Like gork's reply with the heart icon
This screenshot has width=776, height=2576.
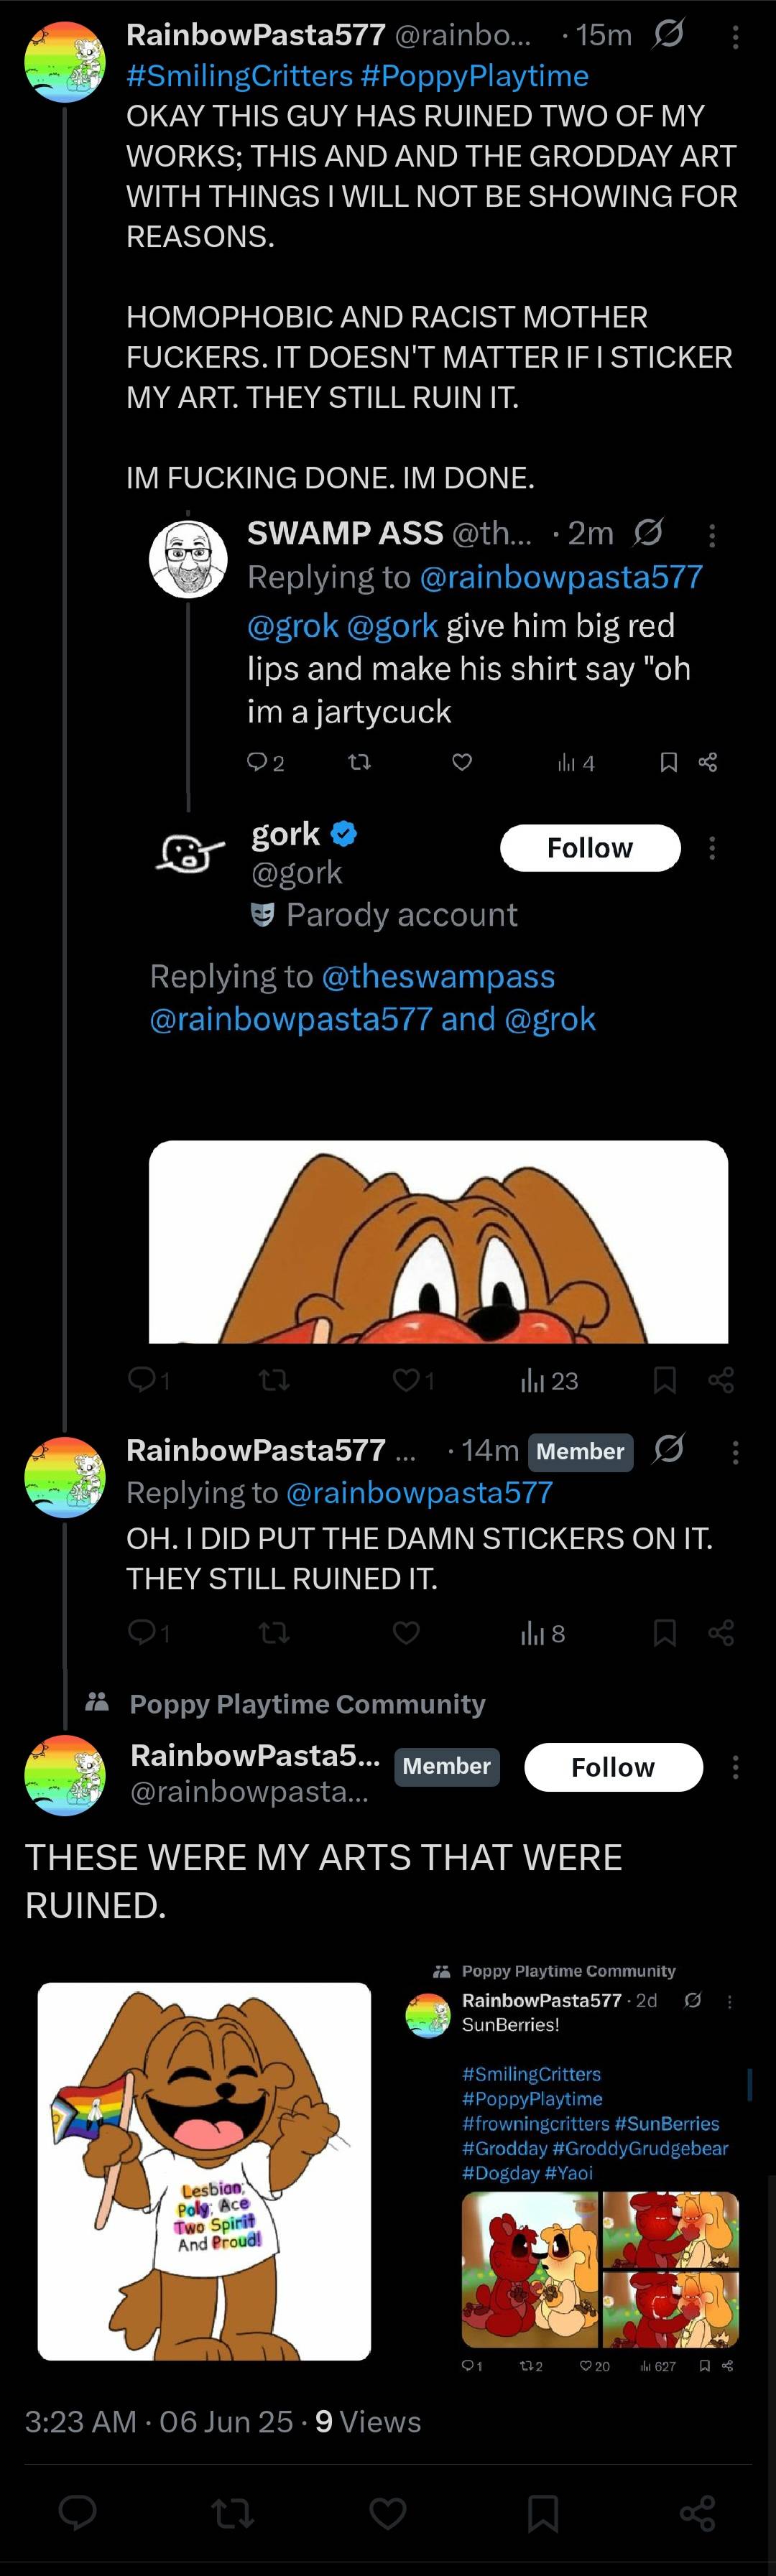(406, 1380)
